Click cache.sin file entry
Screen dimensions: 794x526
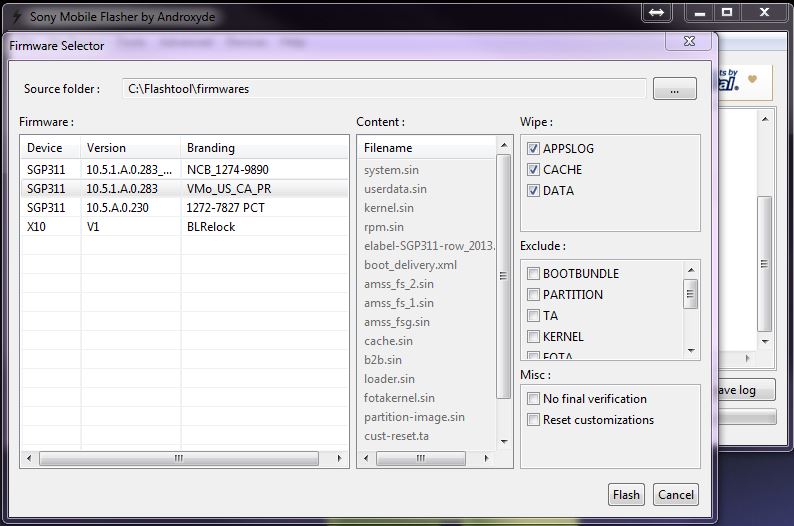(x=388, y=341)
